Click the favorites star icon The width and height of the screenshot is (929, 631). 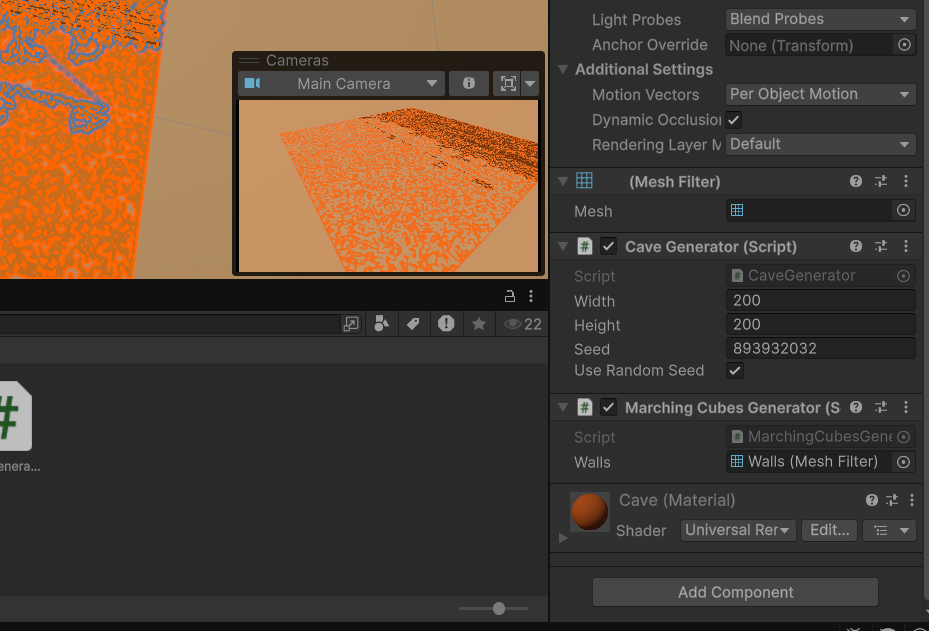[x=479, y=324]
